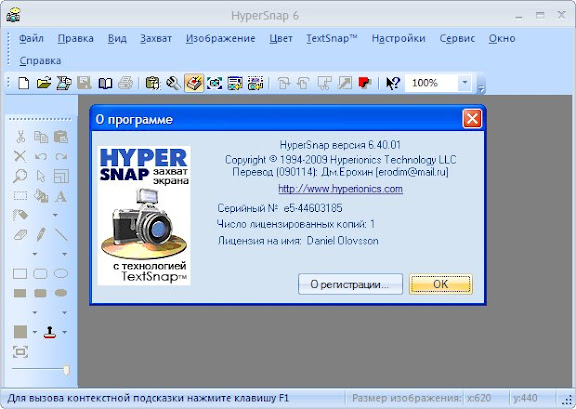Expand the arrow beside the rubber stamp tool
Image resolution: width=576 pixels, height=409 pixels.
(x=64, y=332)
